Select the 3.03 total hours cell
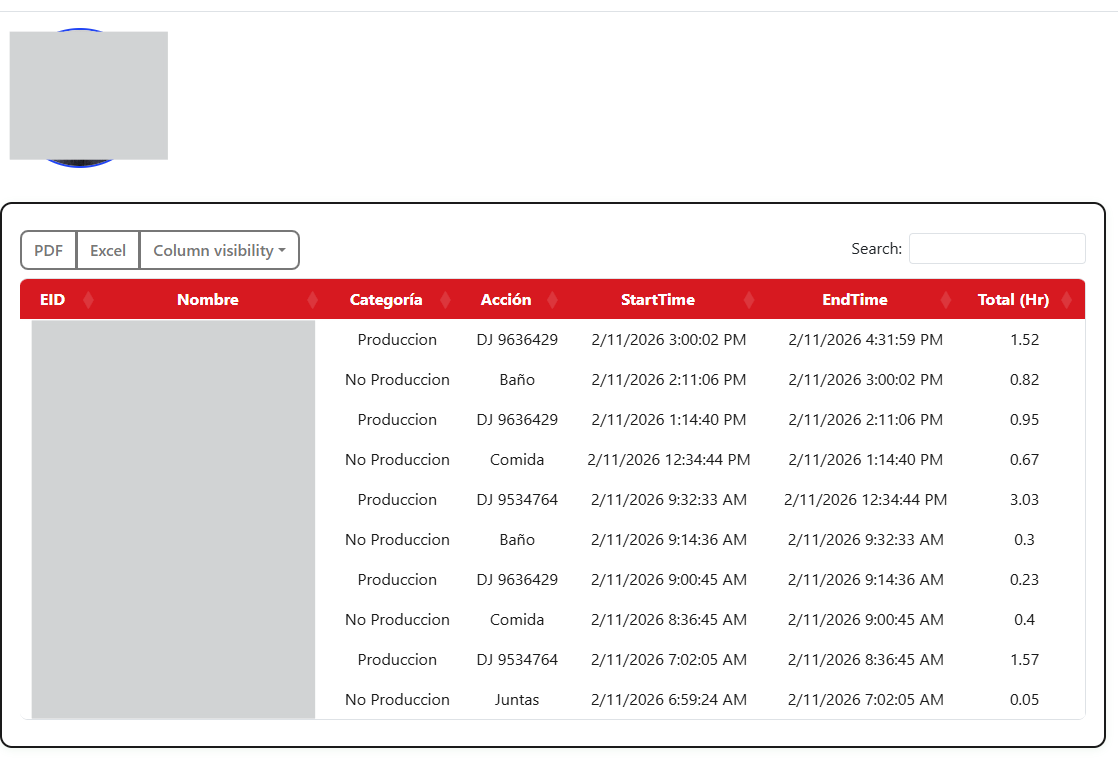 [x=1024, y=500]
